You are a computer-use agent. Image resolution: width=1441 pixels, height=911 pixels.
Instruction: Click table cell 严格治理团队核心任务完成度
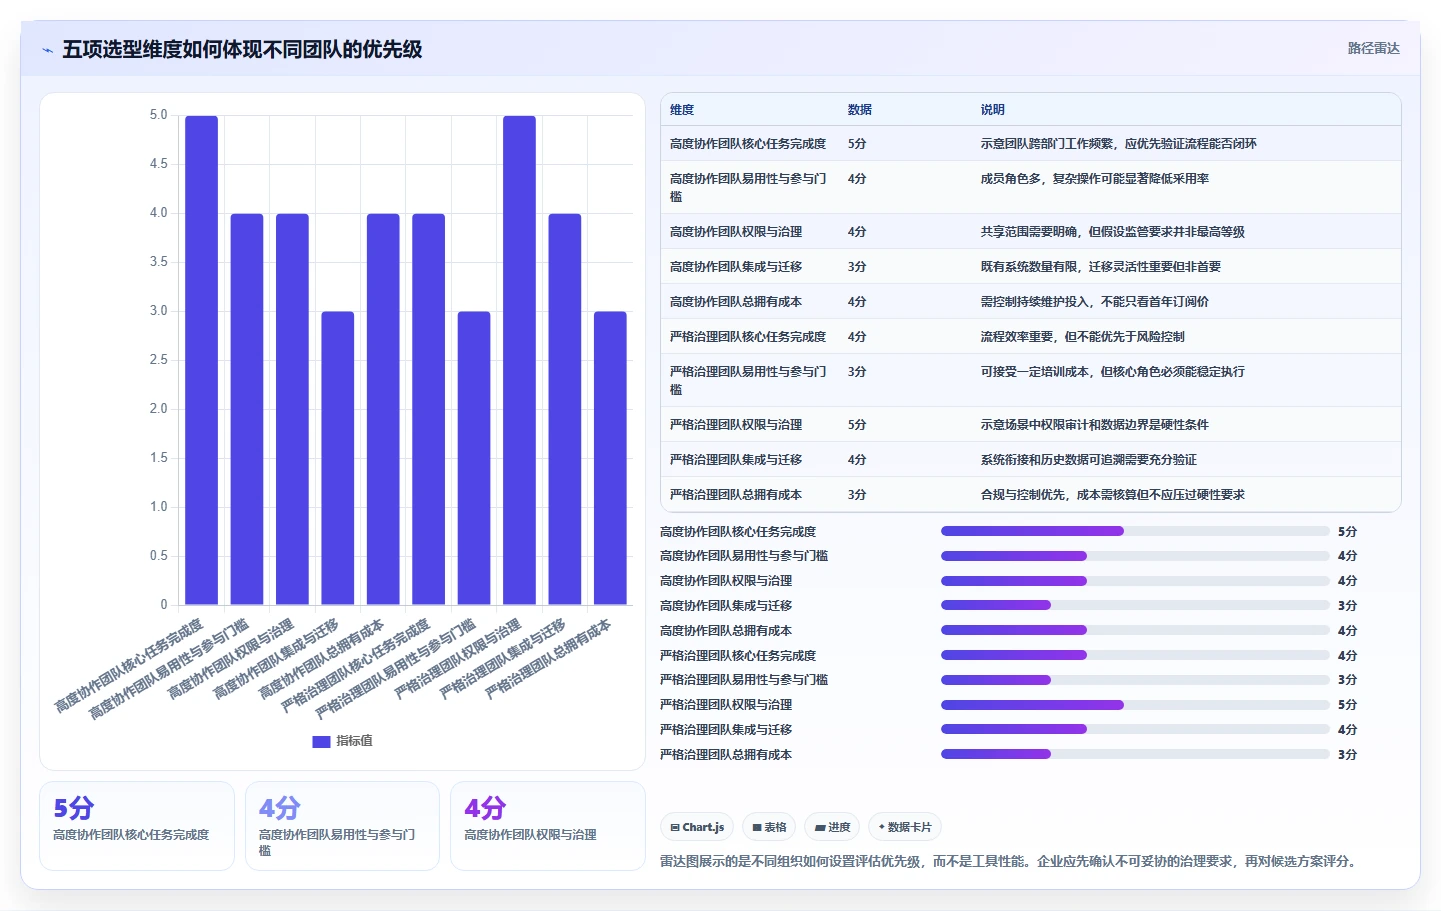[x=748, y=337]
